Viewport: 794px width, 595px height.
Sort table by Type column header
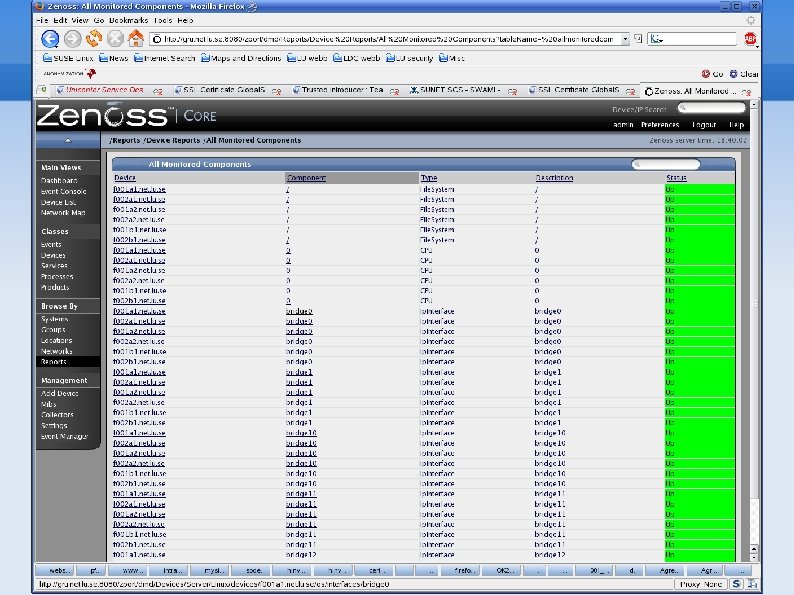click(428, 178)
